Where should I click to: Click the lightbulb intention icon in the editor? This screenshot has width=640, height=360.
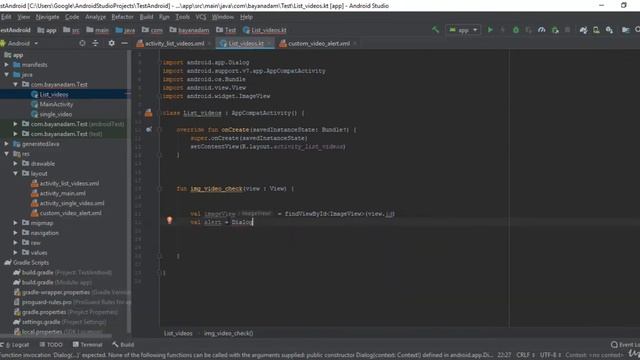(x=169, y=220)
